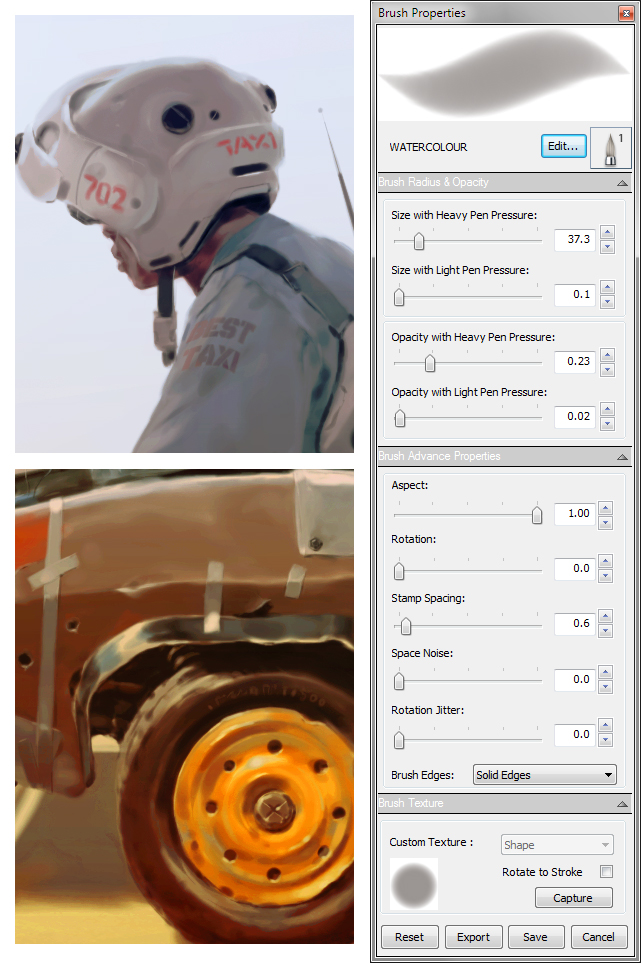Viewport: 641px width, 963px height.
Task: Export the brush preset
Action: point(473,937)
